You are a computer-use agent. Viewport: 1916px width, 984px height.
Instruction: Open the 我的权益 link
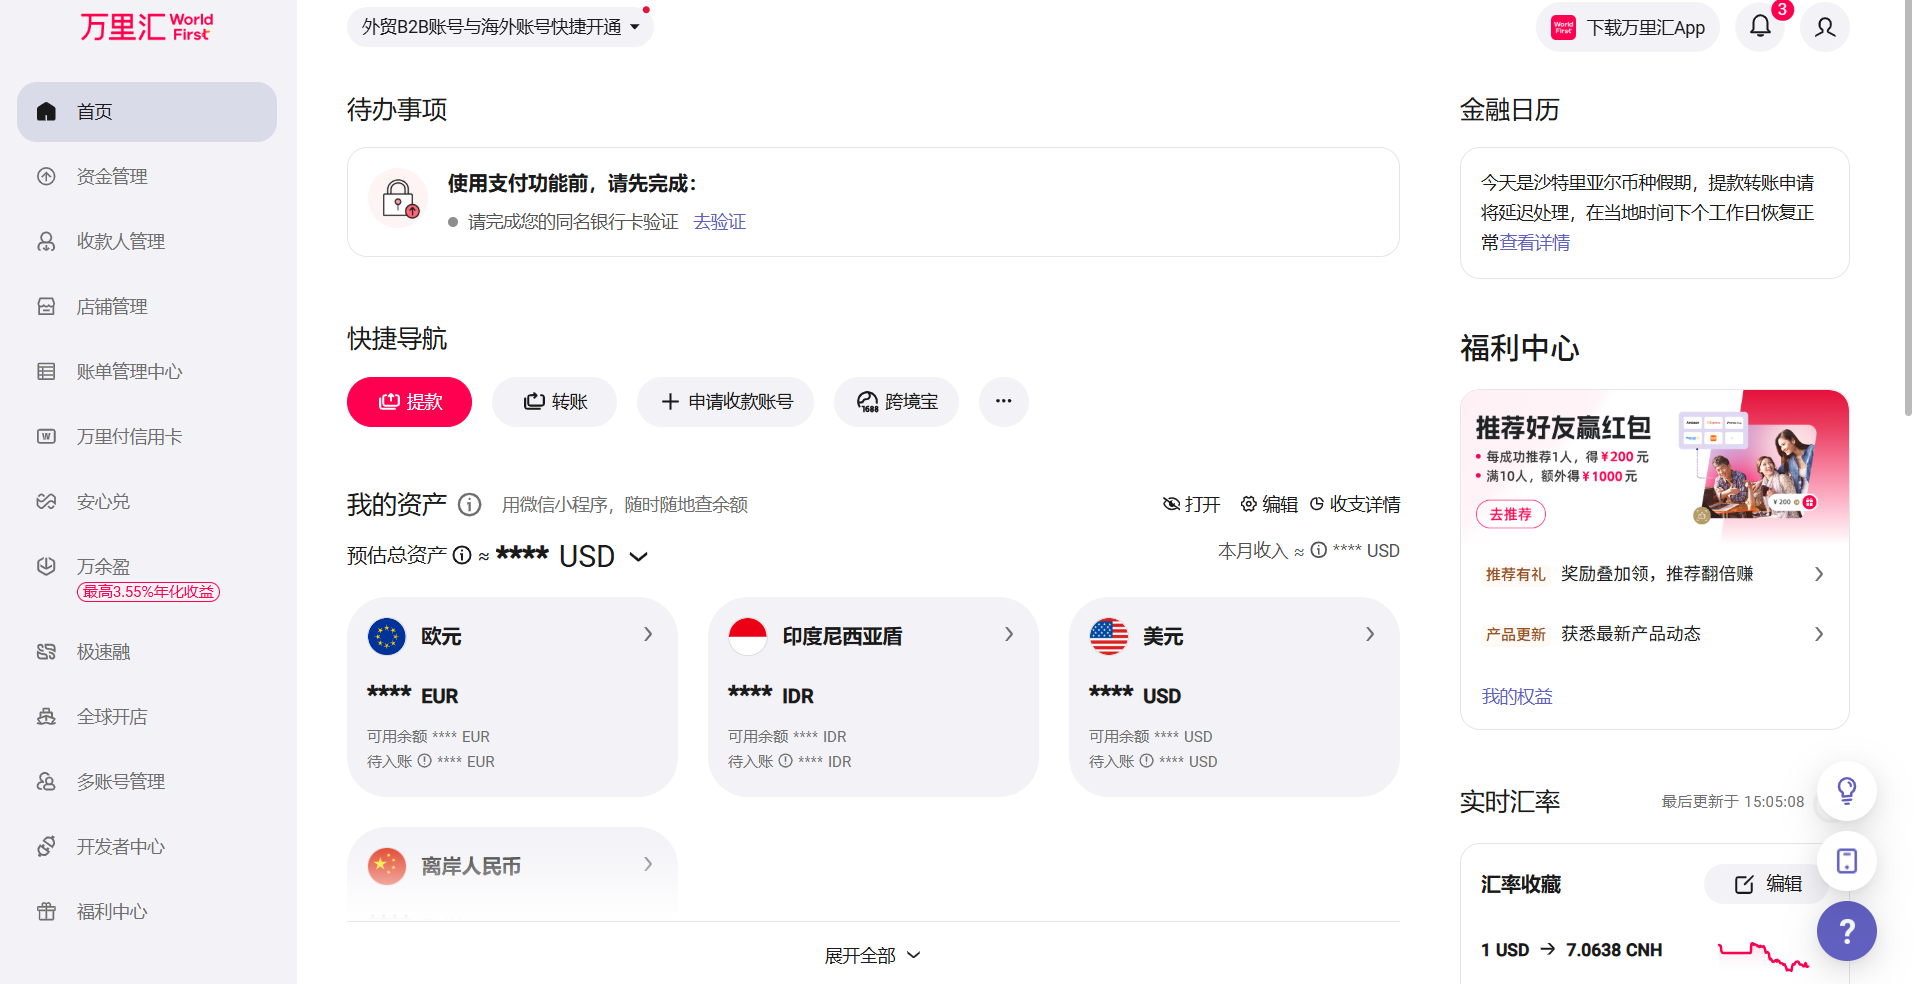click(x=1517, y=697)
